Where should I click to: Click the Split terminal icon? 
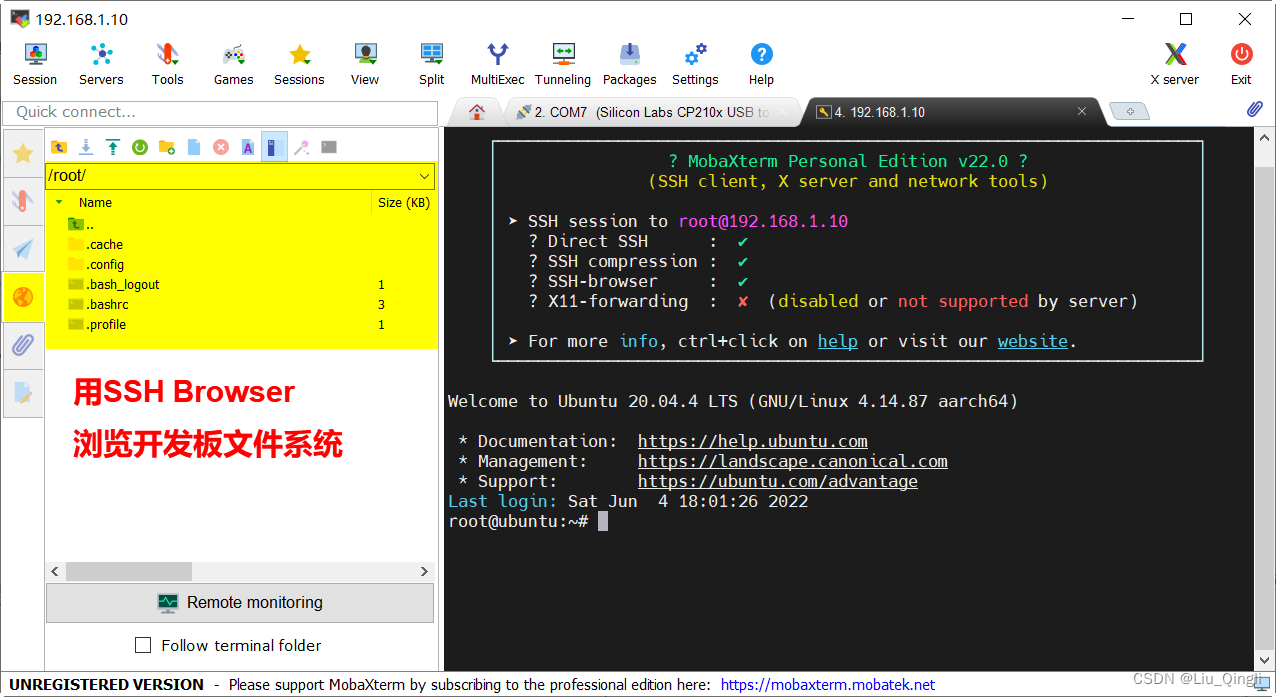click(x=432, y=64)
